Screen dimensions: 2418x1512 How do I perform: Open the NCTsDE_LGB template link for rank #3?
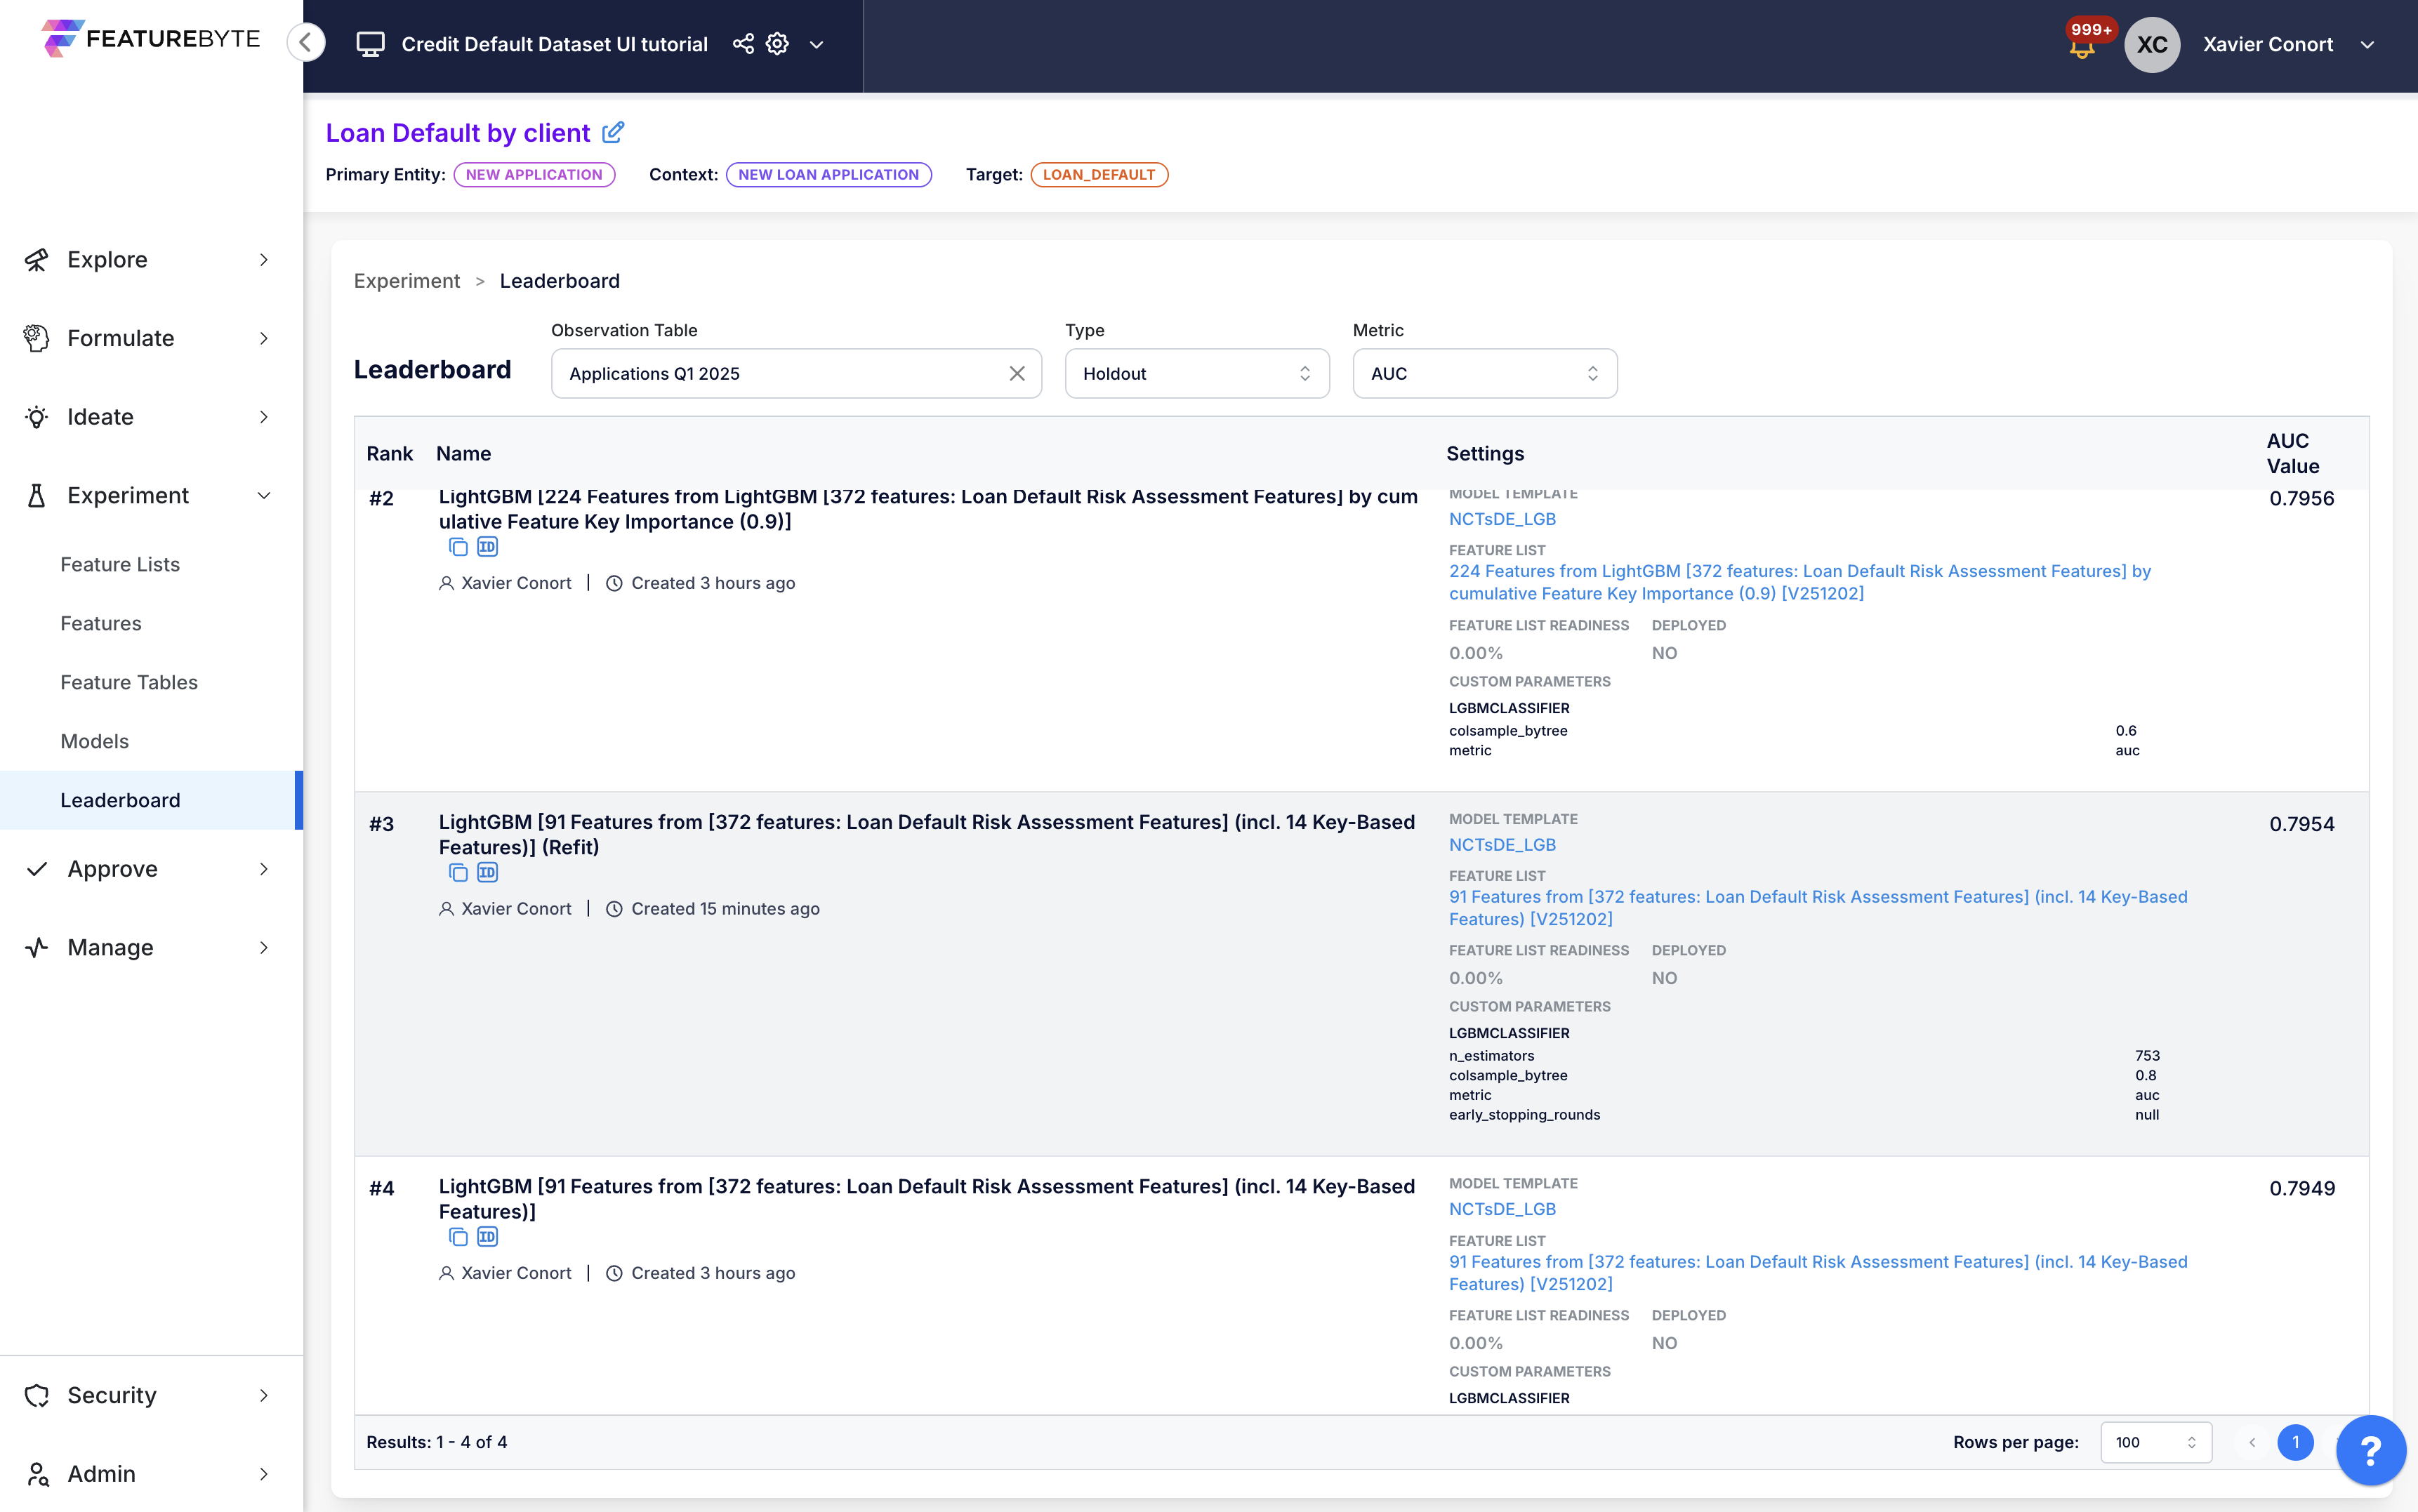tap(1502, 845)
